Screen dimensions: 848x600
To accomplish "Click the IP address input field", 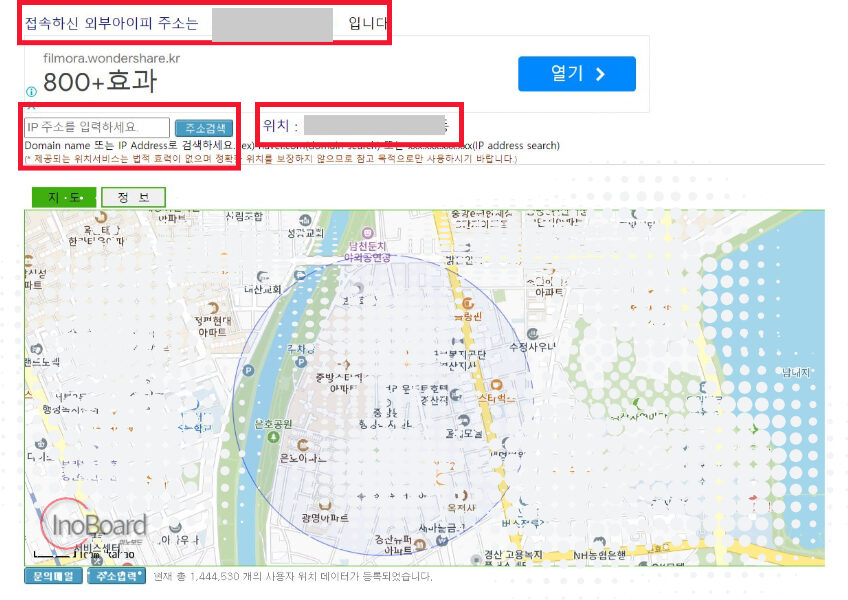I will 97,127.
